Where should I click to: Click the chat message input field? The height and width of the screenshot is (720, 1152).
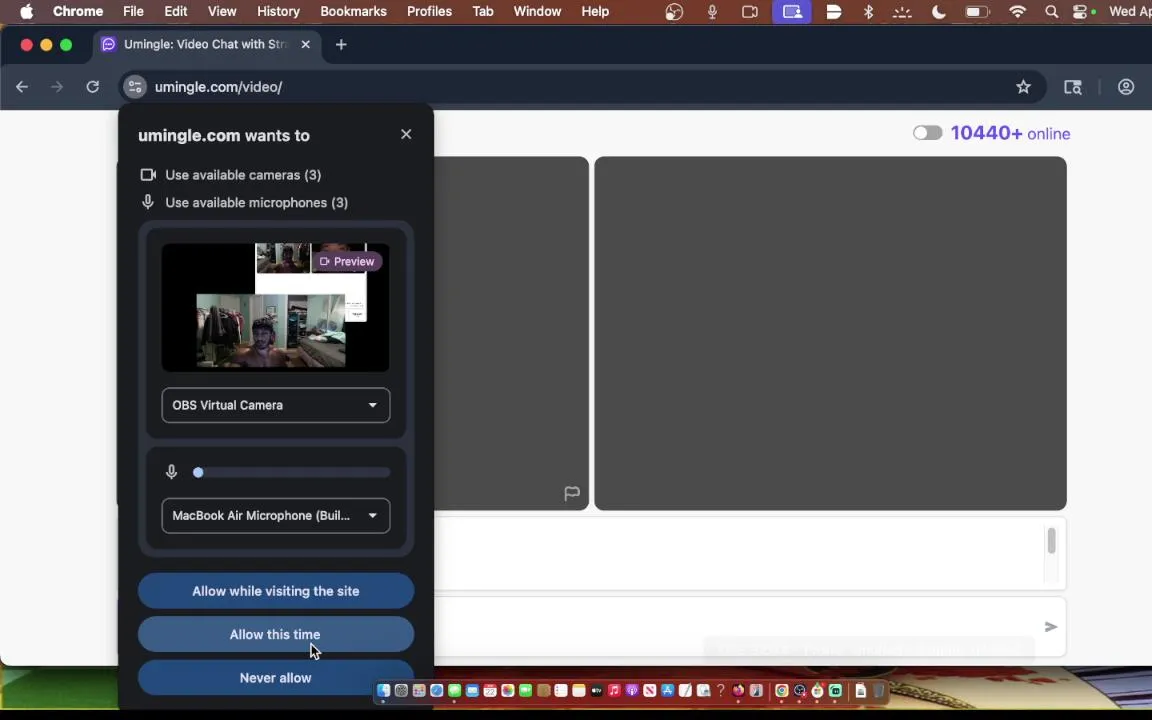coord(735,627)
